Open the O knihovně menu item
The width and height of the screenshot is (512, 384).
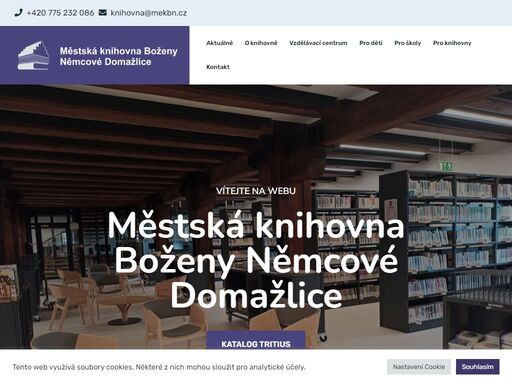(x=261, y=43)
